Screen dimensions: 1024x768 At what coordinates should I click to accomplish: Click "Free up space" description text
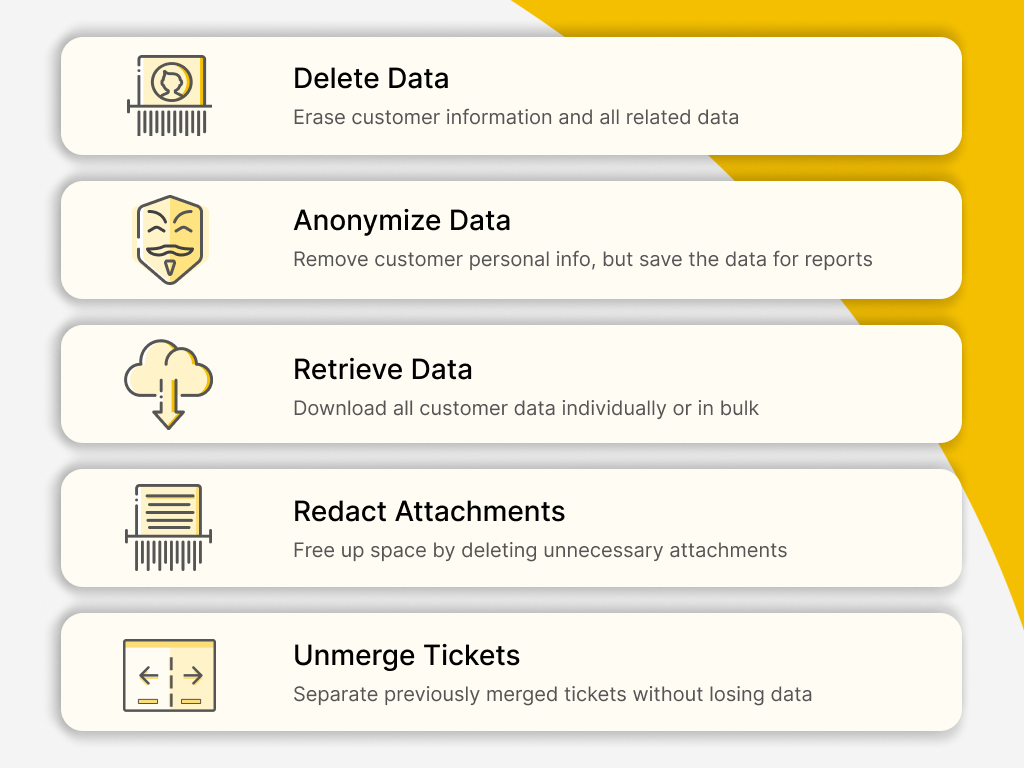pyautogui.click(x=540, y=551)
